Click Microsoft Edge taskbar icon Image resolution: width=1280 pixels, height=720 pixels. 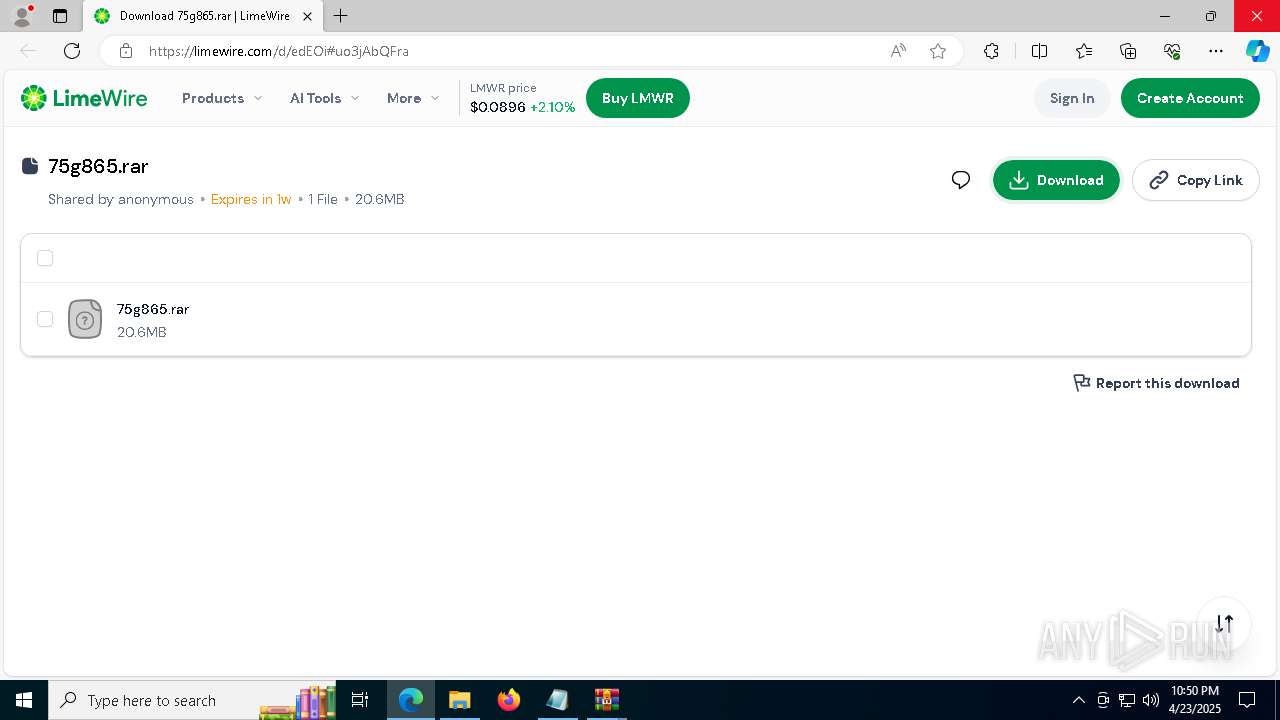(x=411, y=700)
